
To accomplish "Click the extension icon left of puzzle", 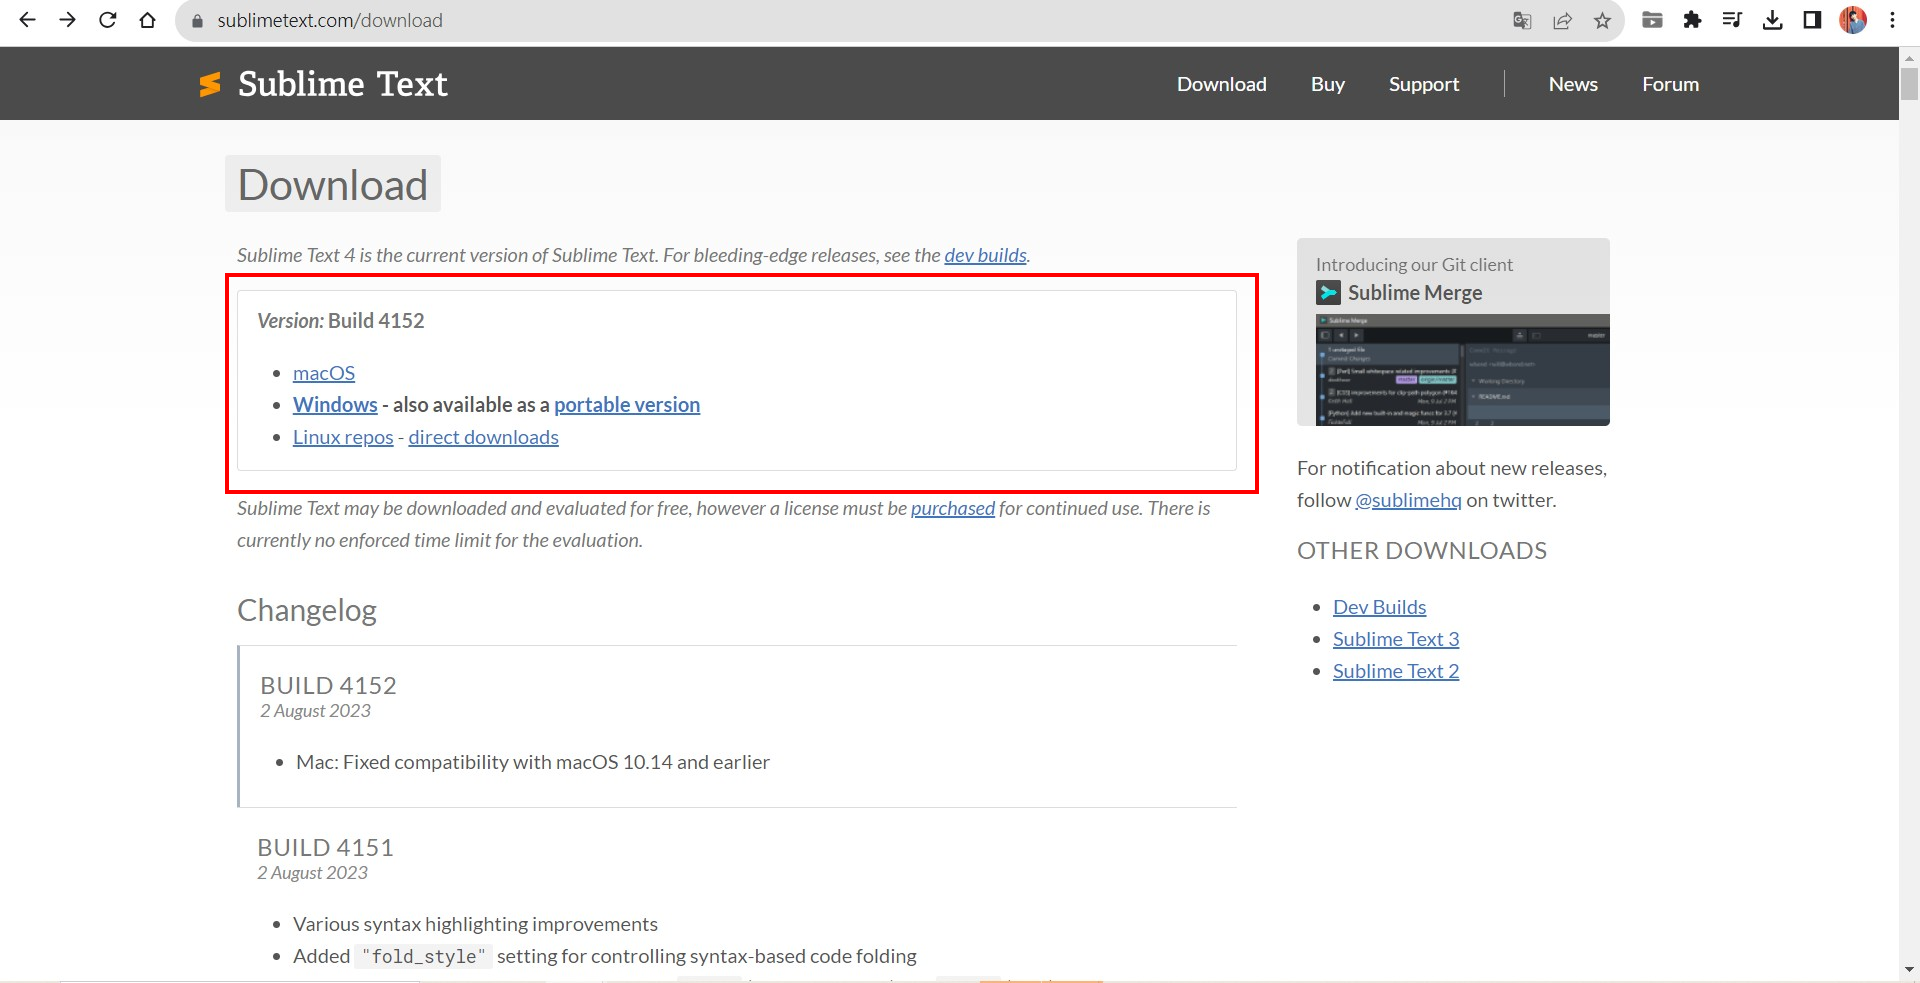I will coord(1652,20).
